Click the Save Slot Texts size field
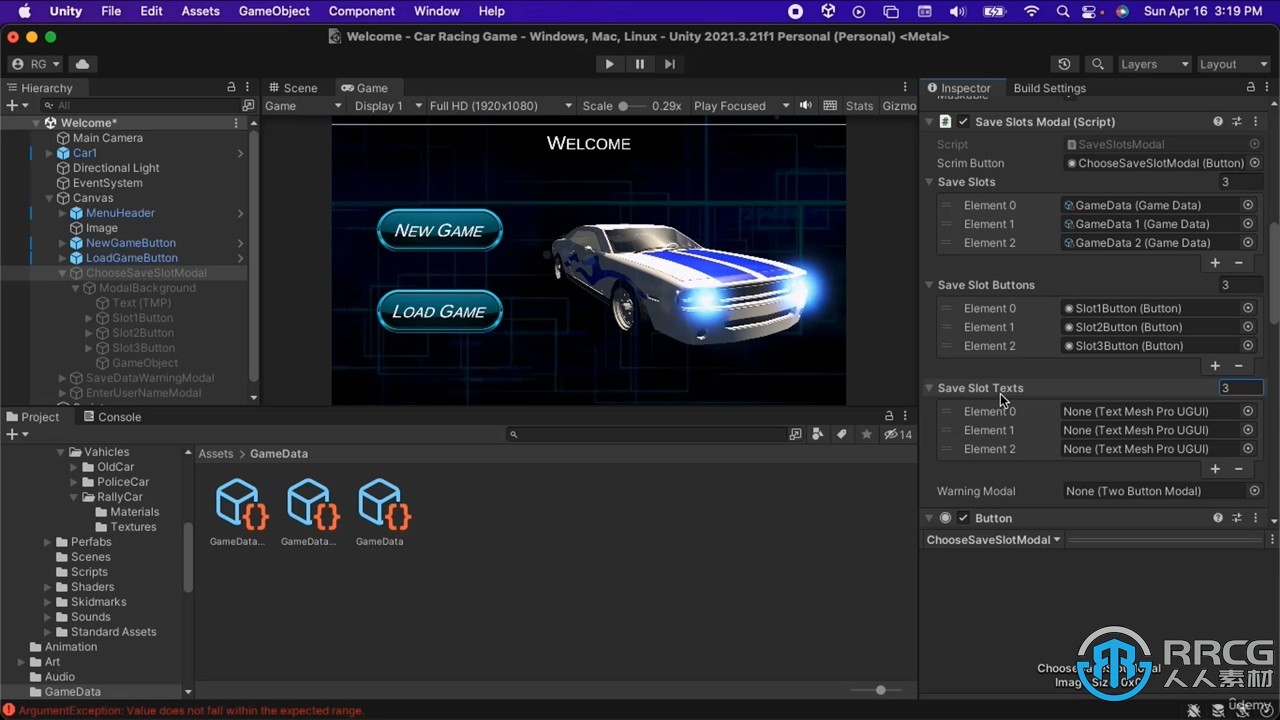1280x720 pixels. 1241,388
